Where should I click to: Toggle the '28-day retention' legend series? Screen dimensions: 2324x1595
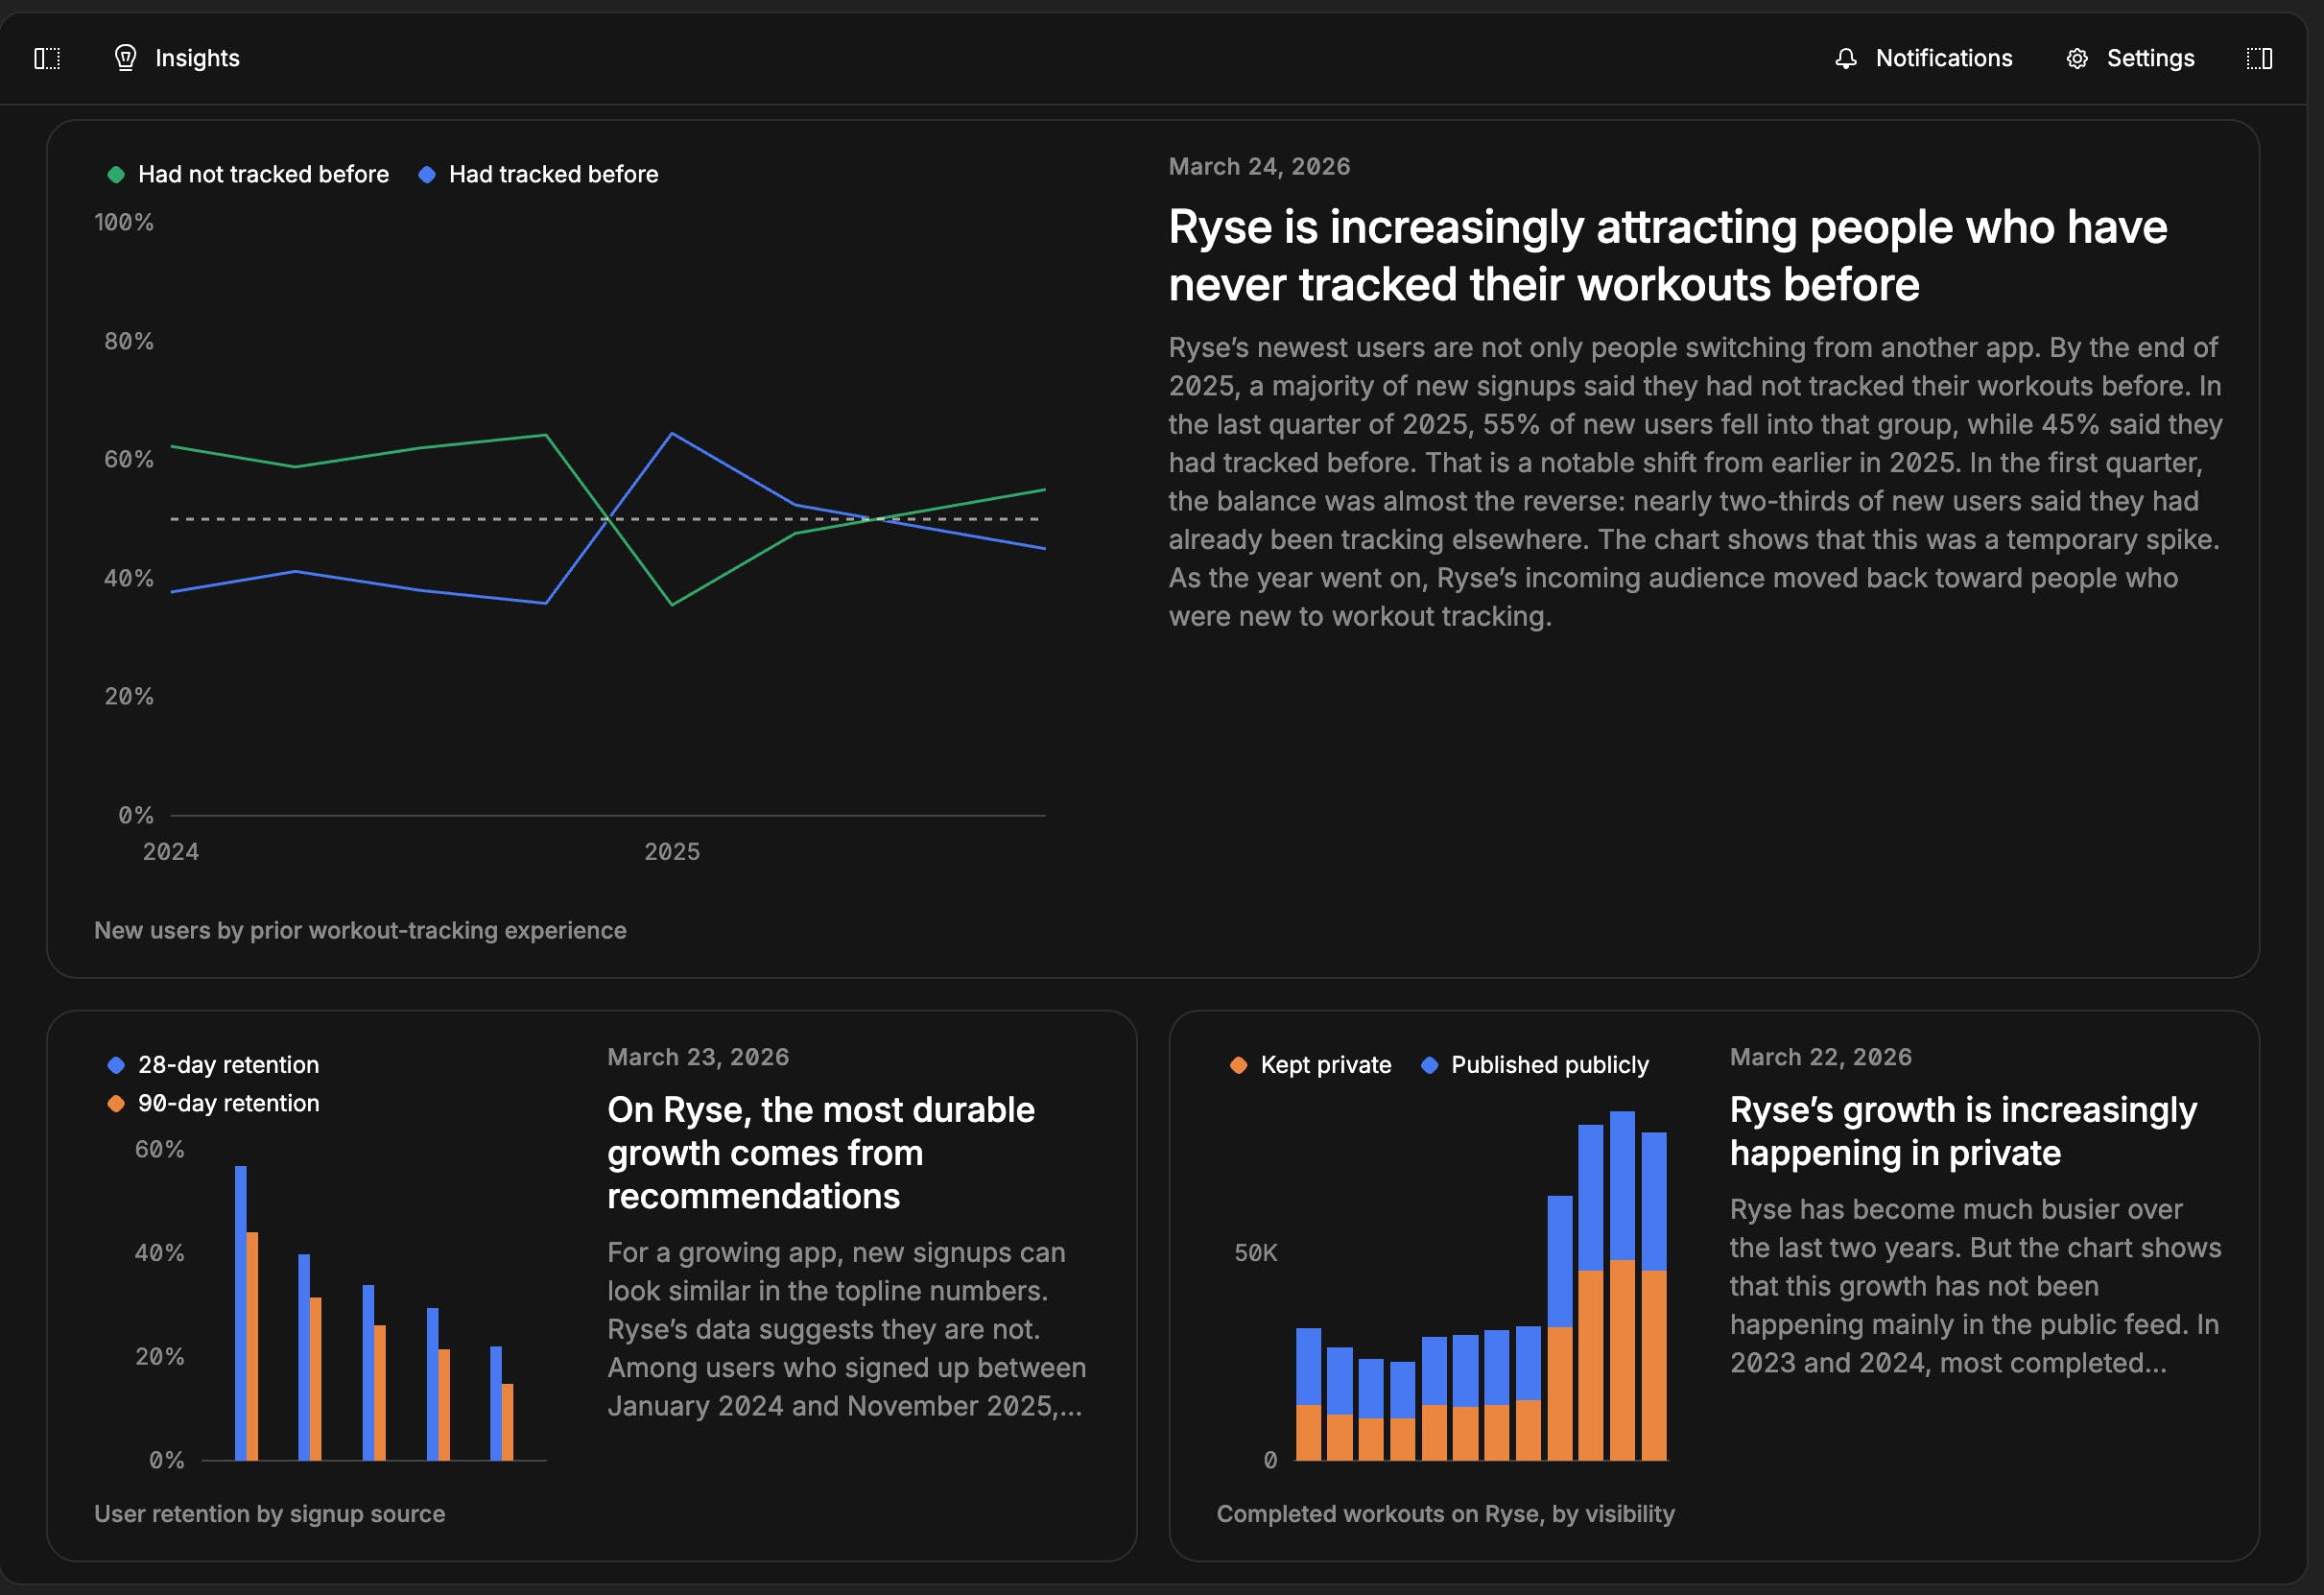click(x=228, y=1064)
